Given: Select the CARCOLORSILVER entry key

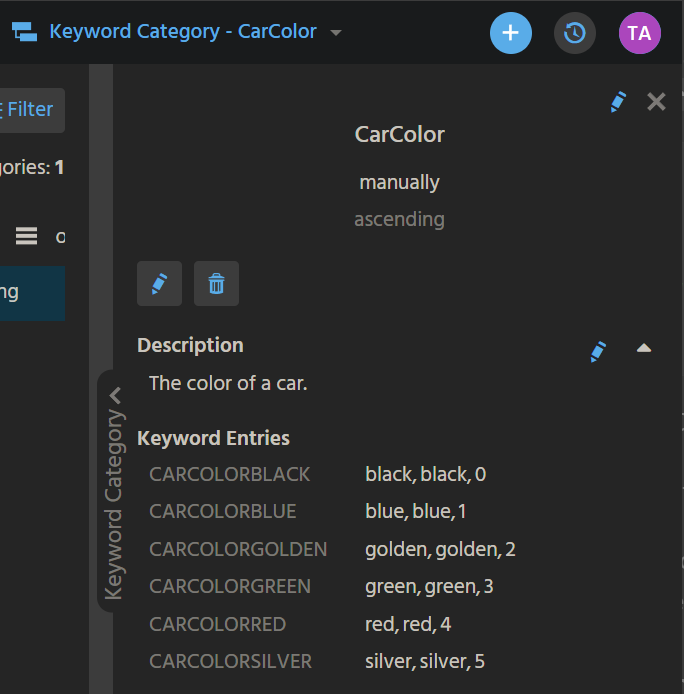Looking at the screenshot, I should [x=231, y=662].
